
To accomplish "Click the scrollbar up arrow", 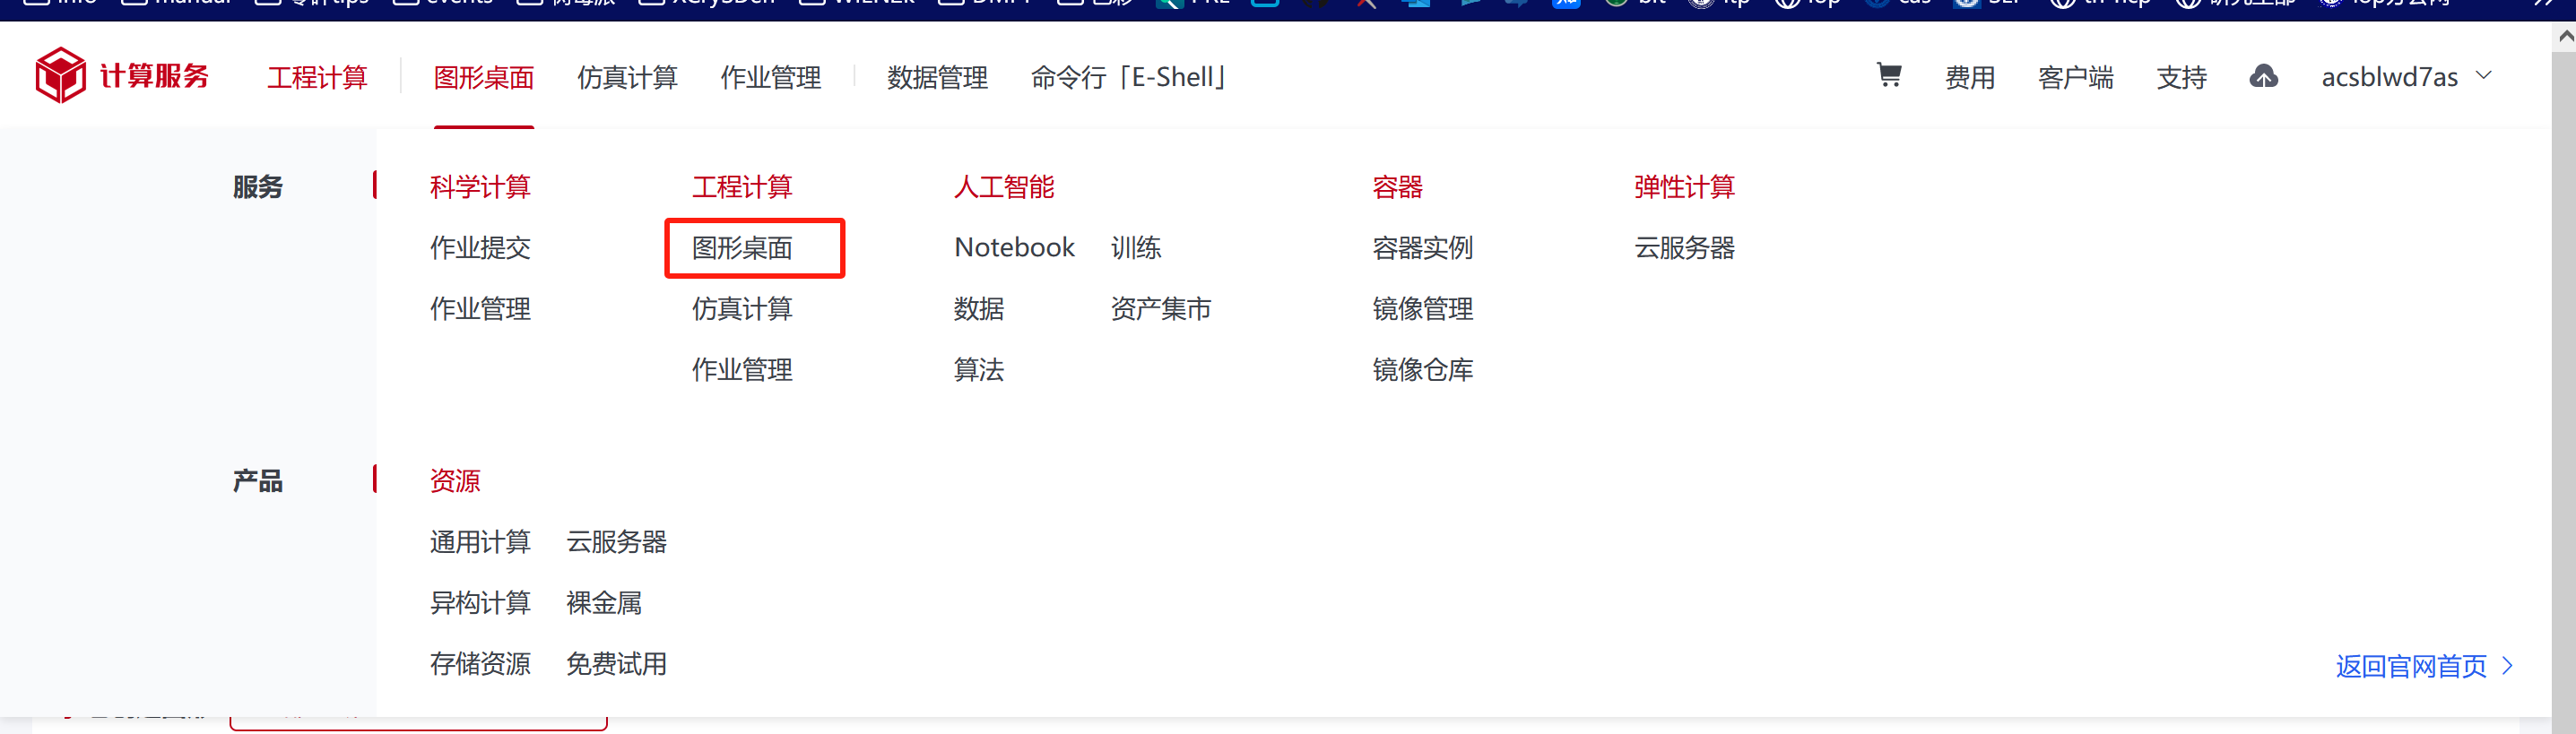I will pyautogui.click(x=2565, y=37).
